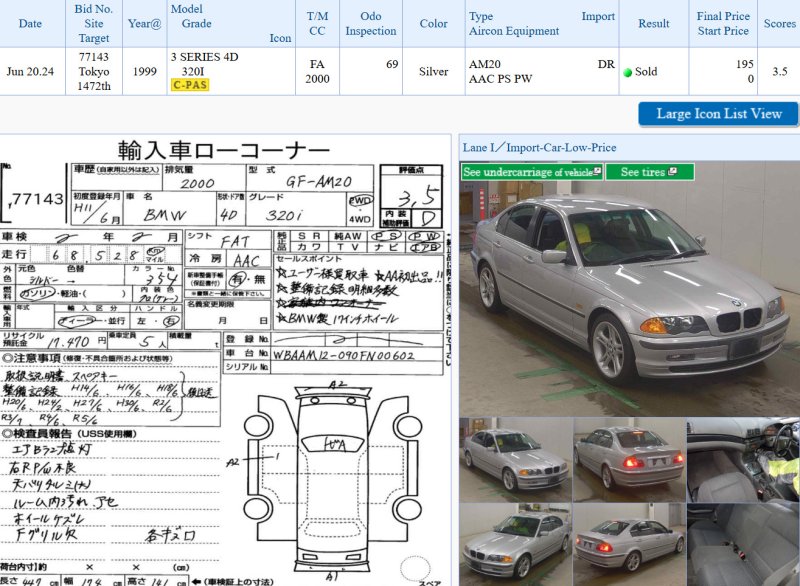Click the Lane I Import-Car-Low-Price label
This screenshot has width=800, height=586.
point(539,148)
